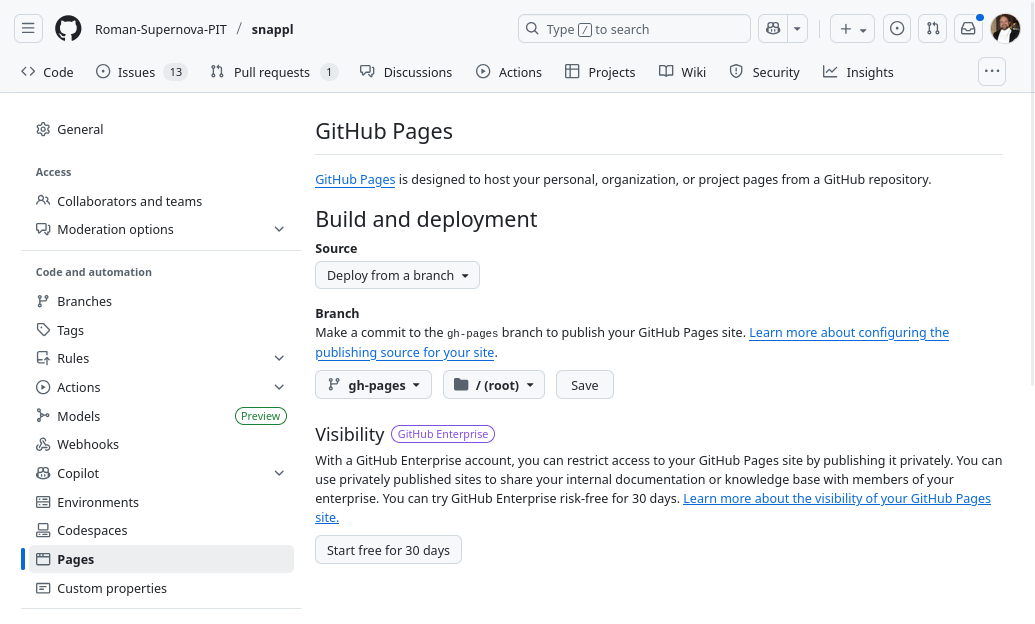The width and height of the screenshot is (1035, 624).
Task: Open Deploy from a branch dropdown
Action: (397, 275)
